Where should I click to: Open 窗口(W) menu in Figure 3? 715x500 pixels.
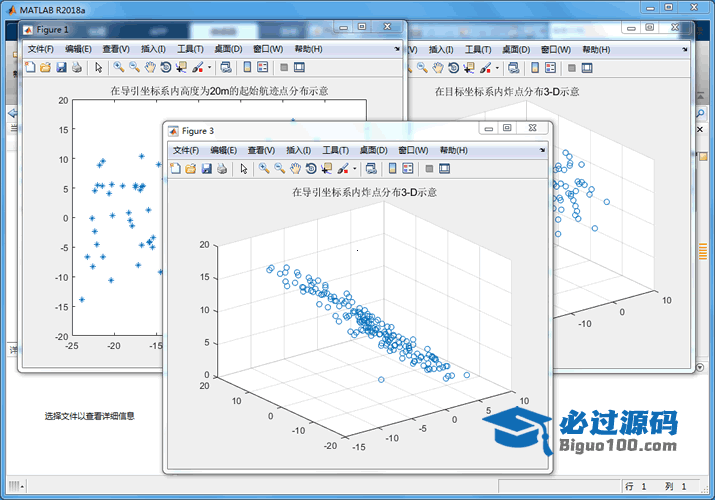click(x=413, y=150)
